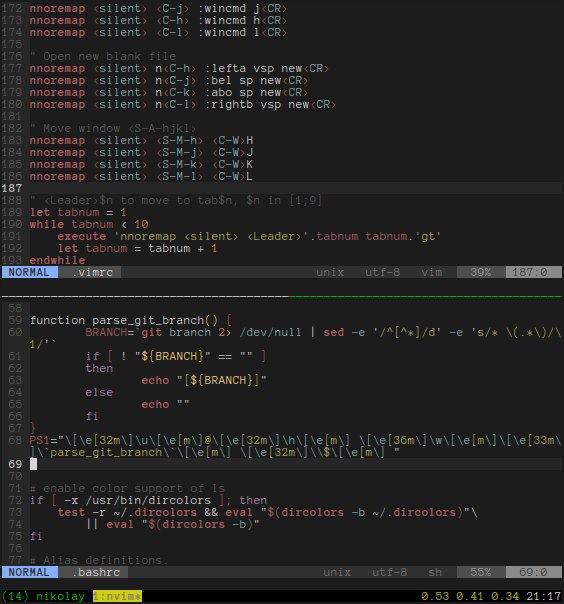Image resolution: width=564 pixels, height=604 pixels.
Task: Place cursor on 'wincmd j' mapping line 172
Action: coord(158,8)
